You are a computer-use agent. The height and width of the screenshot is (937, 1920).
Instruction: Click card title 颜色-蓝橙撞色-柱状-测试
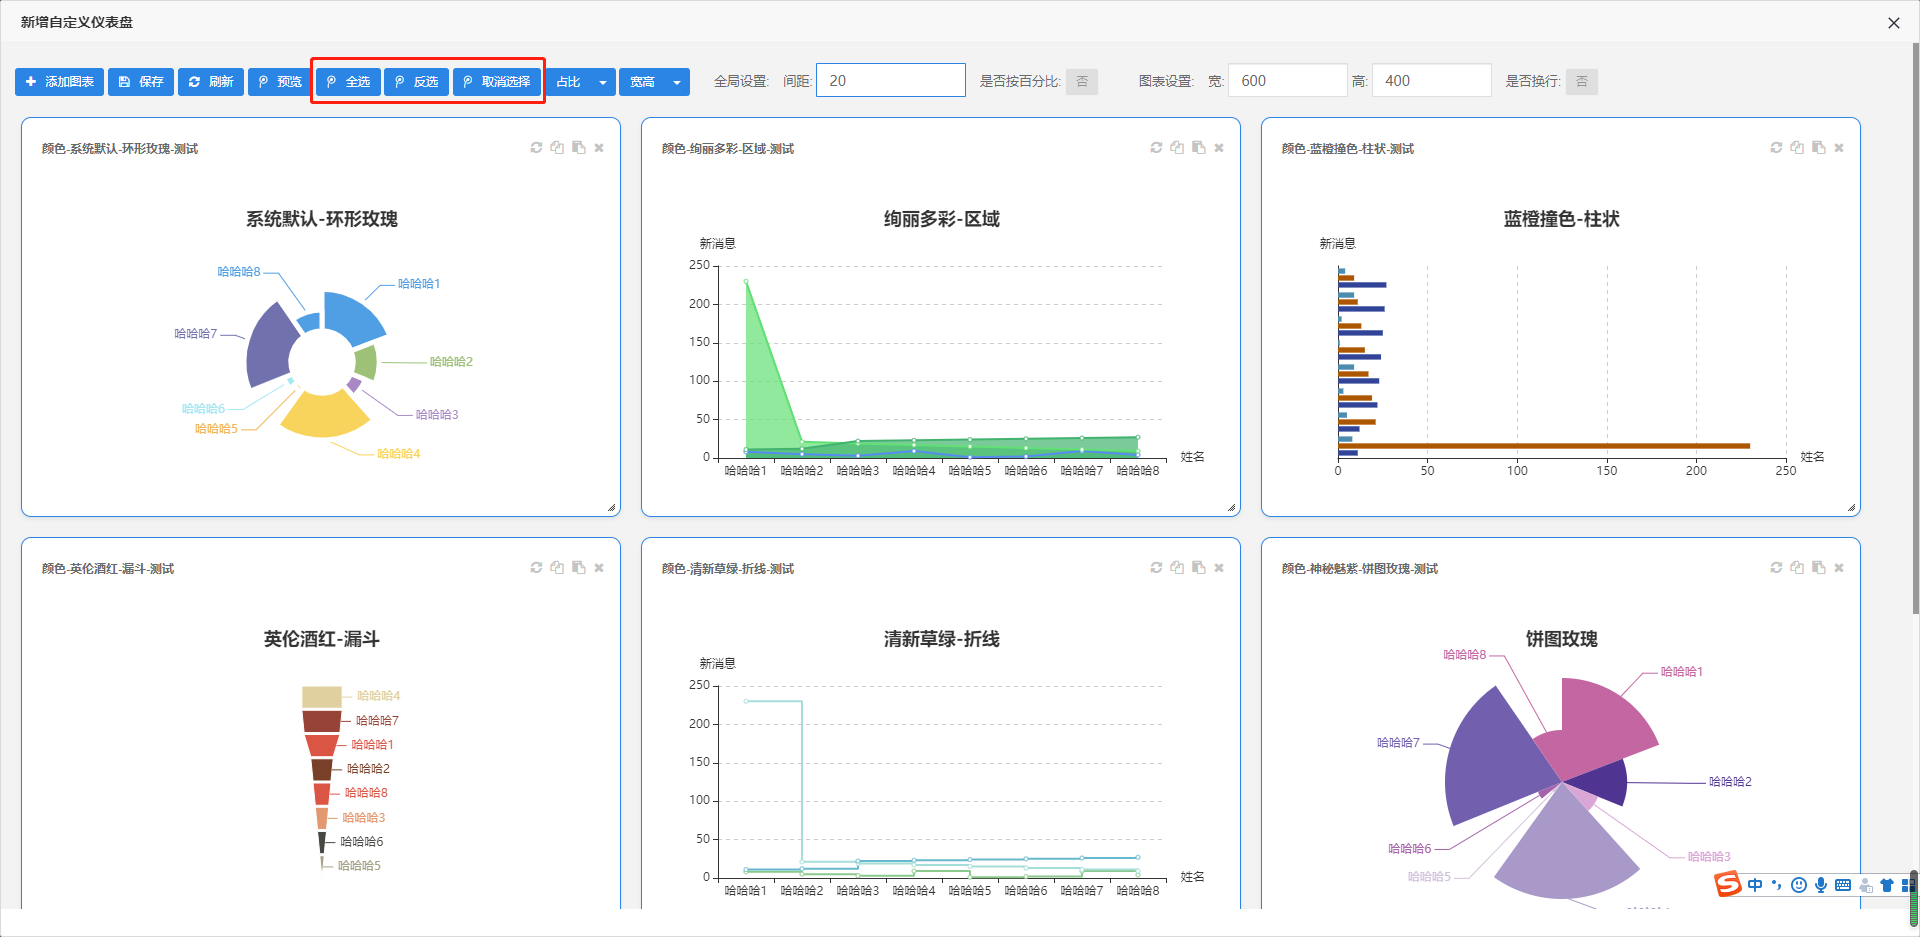1348,149
